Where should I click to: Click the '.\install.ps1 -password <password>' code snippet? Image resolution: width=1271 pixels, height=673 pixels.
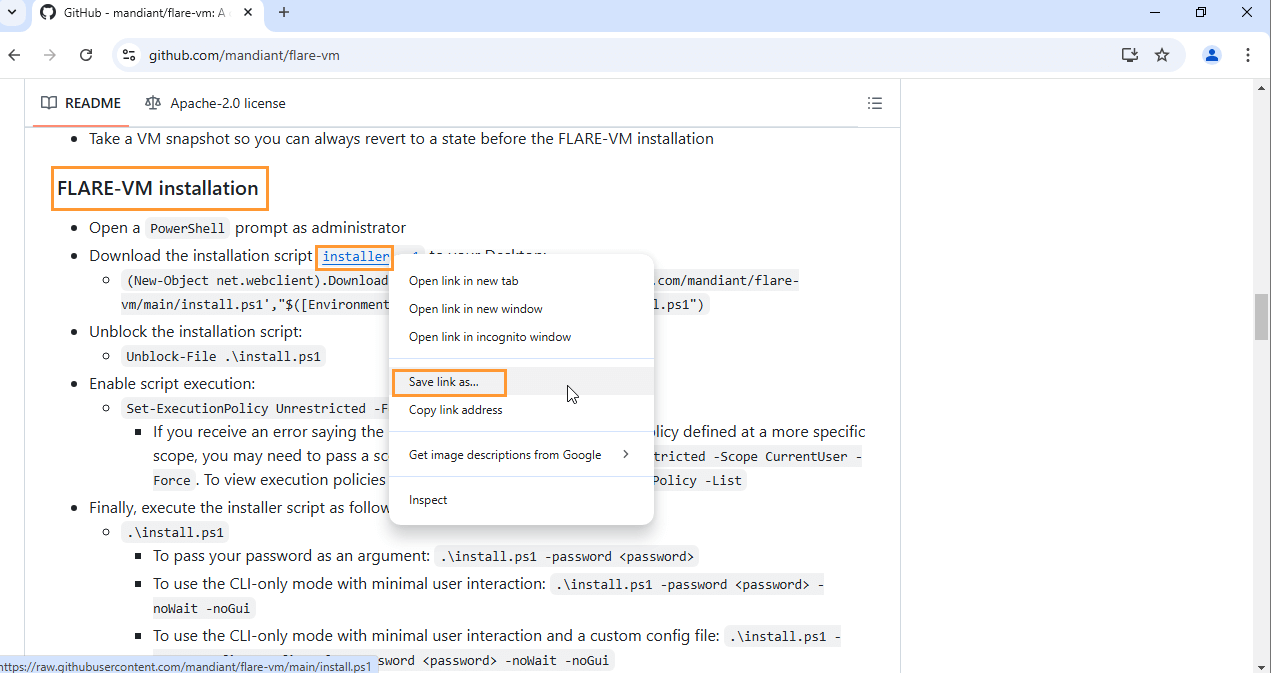pos(566,556)
